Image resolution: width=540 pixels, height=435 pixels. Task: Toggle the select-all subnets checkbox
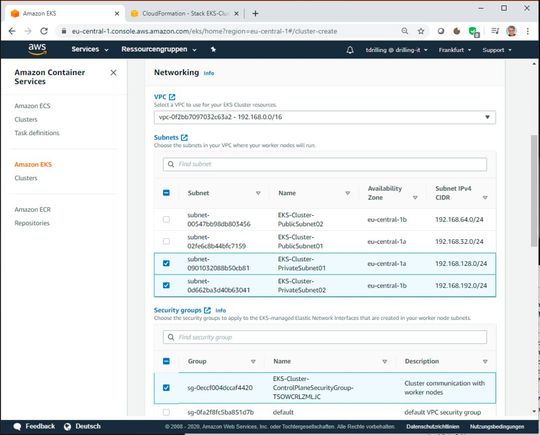point(166,193)
